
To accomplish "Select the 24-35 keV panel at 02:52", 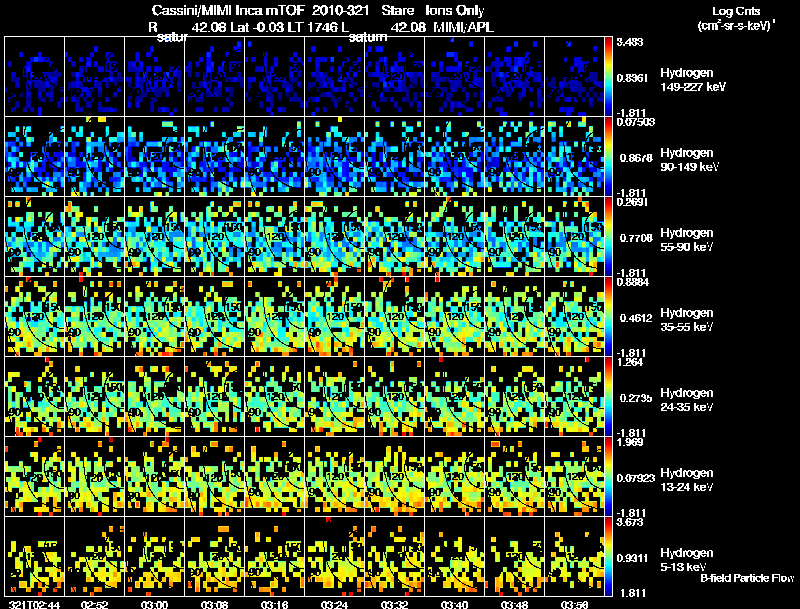I will tap(94, 396).
